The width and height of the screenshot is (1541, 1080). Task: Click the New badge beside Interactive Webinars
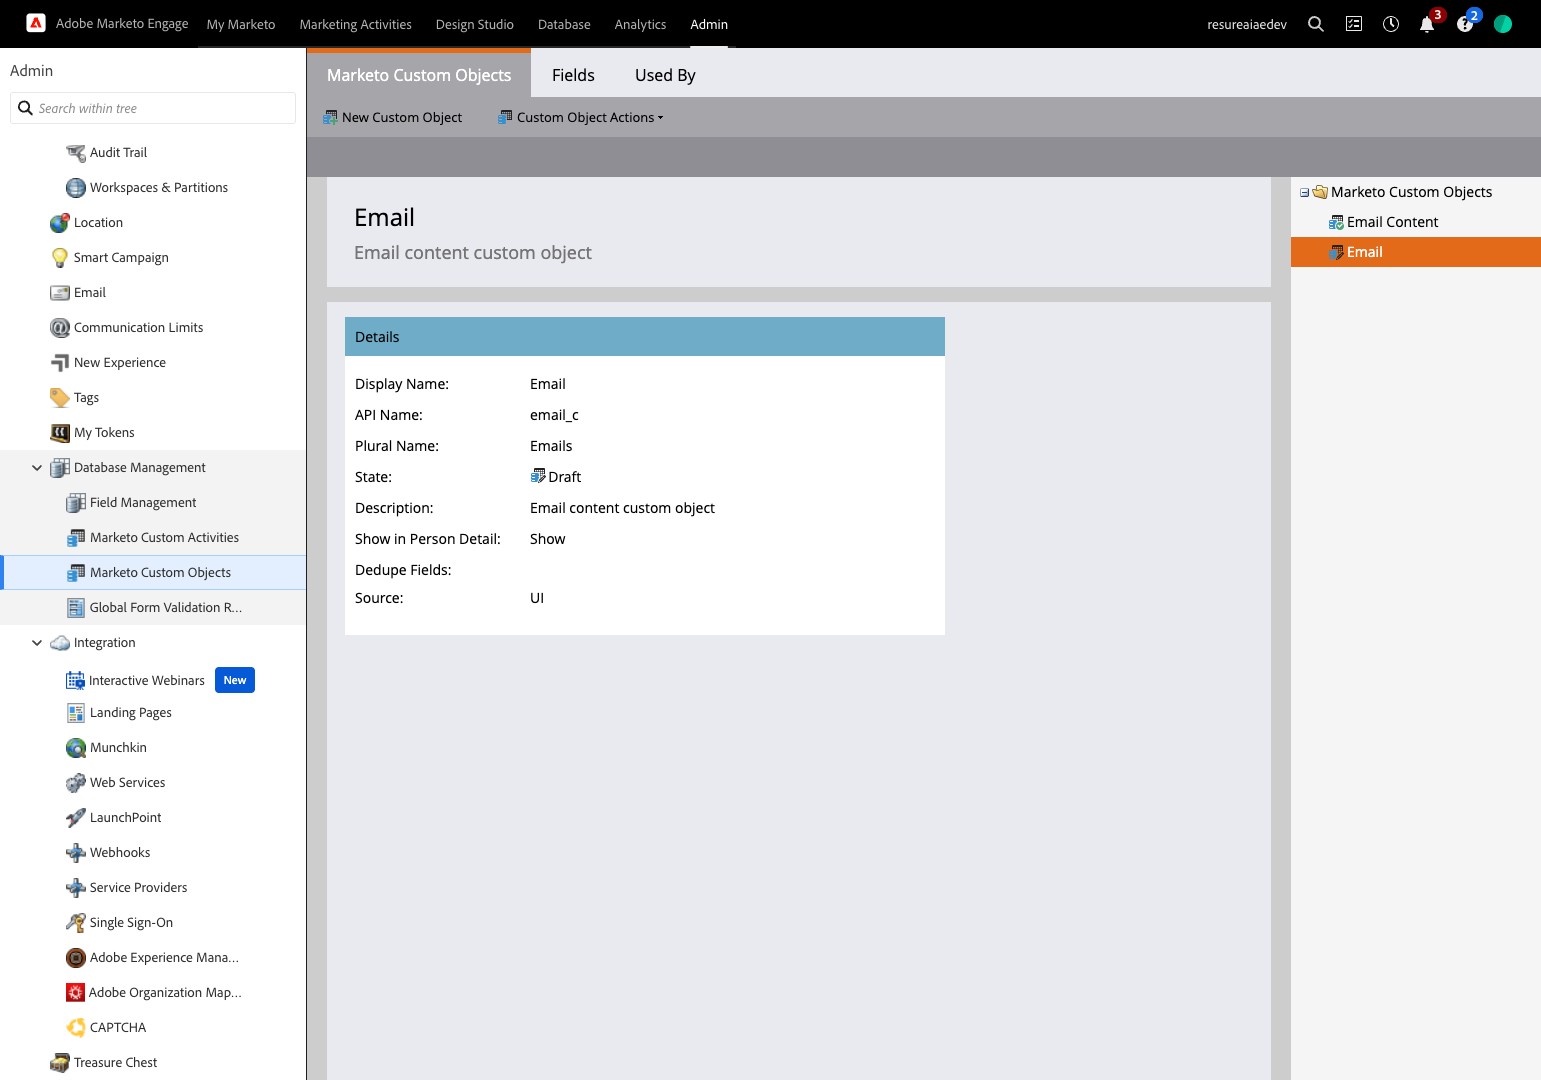click(x=235, y=680)
